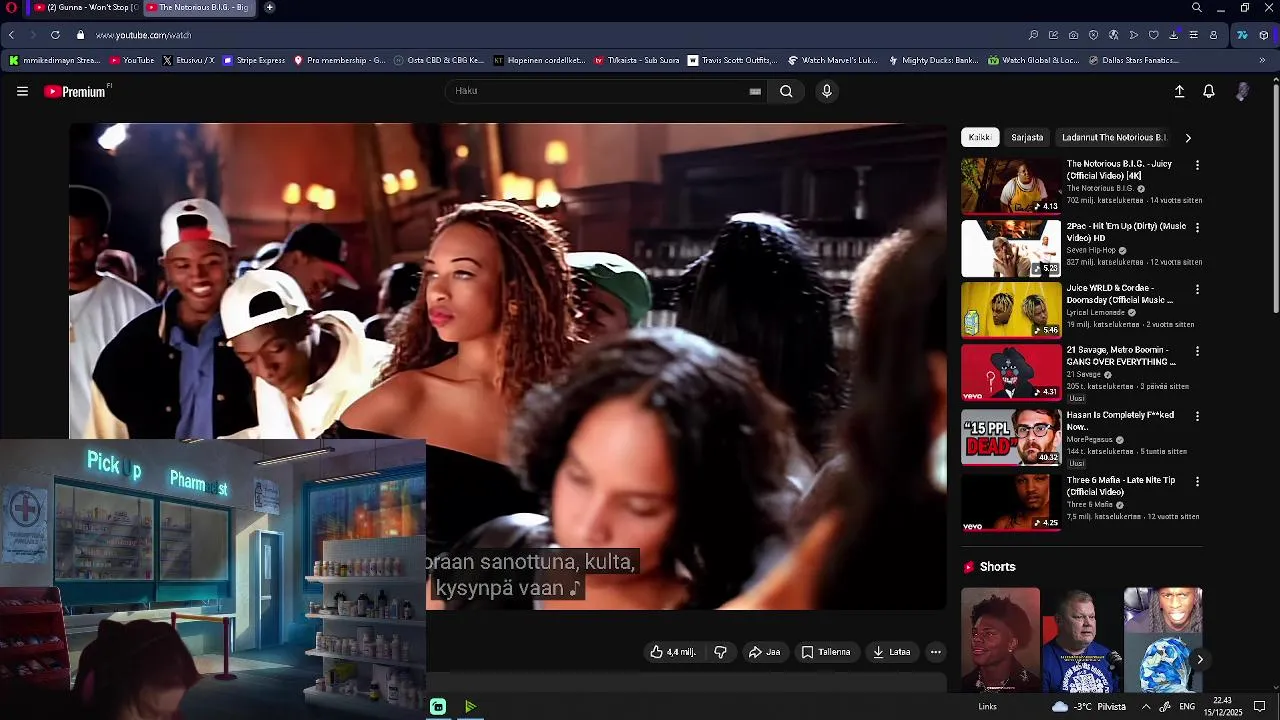Open the YouTube account avatar menu
Image resolution: width=1280 pixels, height=720 pixels.
click(x=1243, y=91)
